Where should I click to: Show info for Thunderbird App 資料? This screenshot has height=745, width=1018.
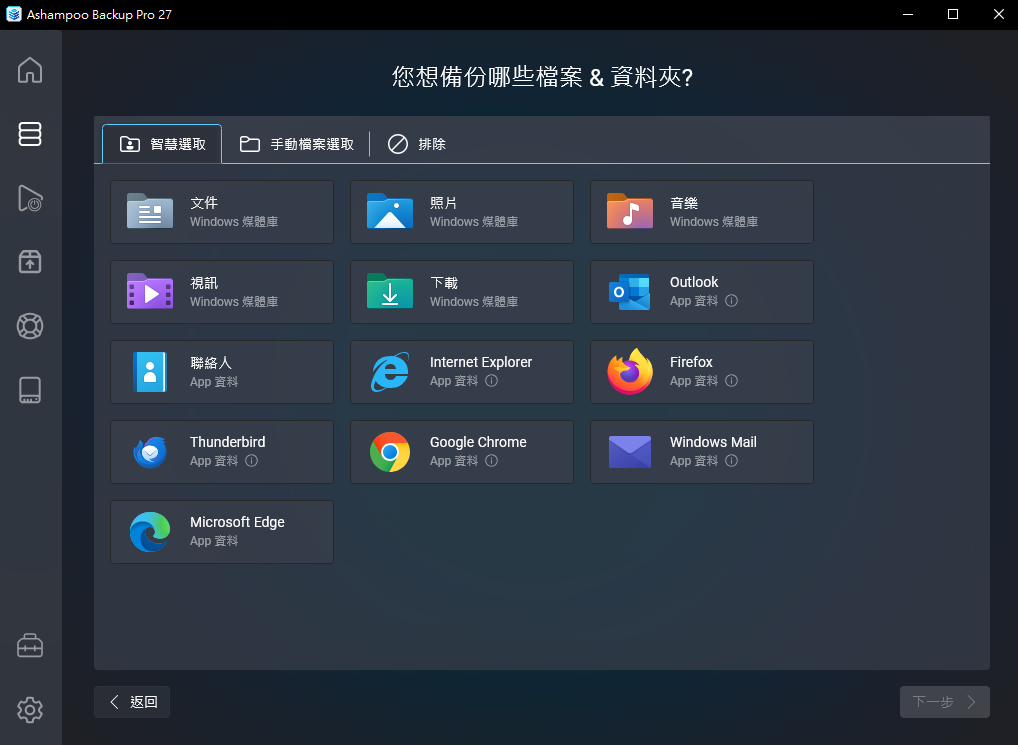[x=251, y=460]
